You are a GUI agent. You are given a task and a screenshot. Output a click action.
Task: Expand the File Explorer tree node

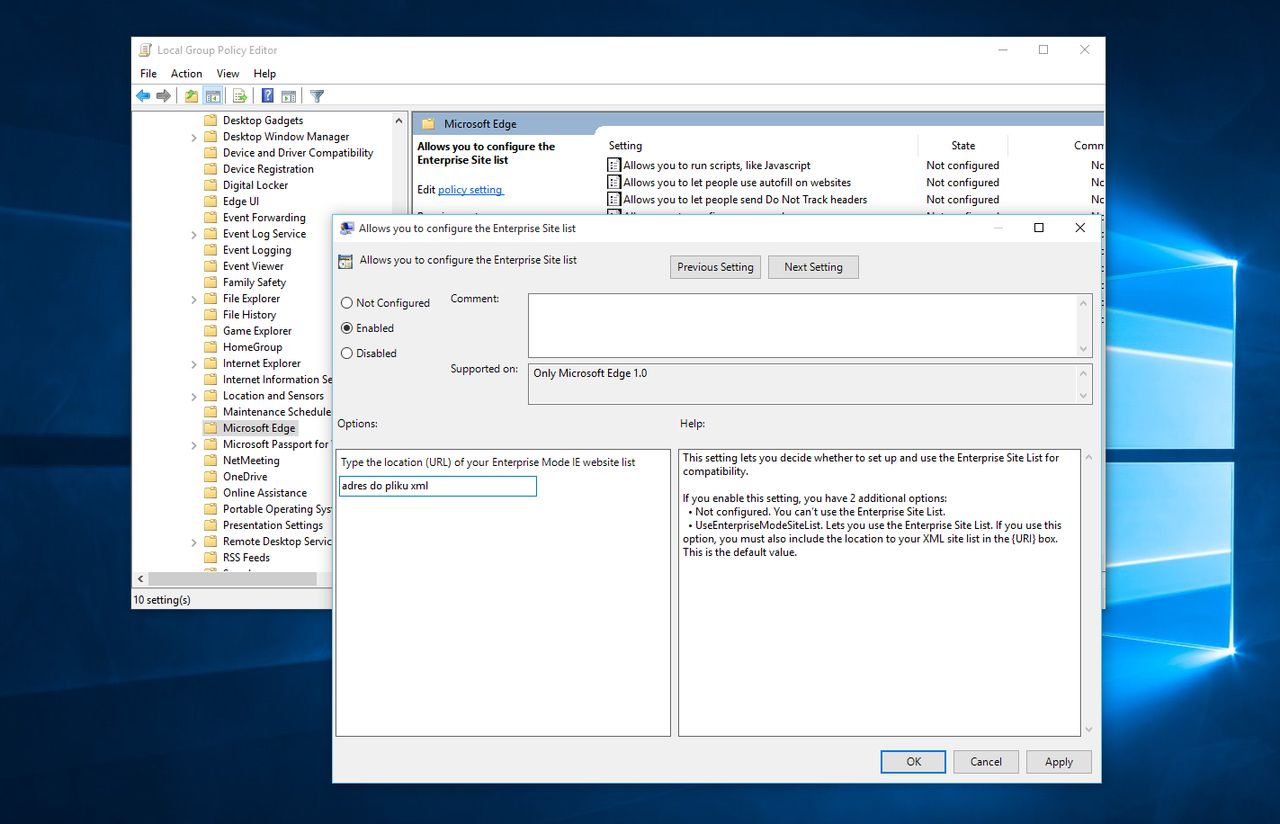tap(194, 299)
